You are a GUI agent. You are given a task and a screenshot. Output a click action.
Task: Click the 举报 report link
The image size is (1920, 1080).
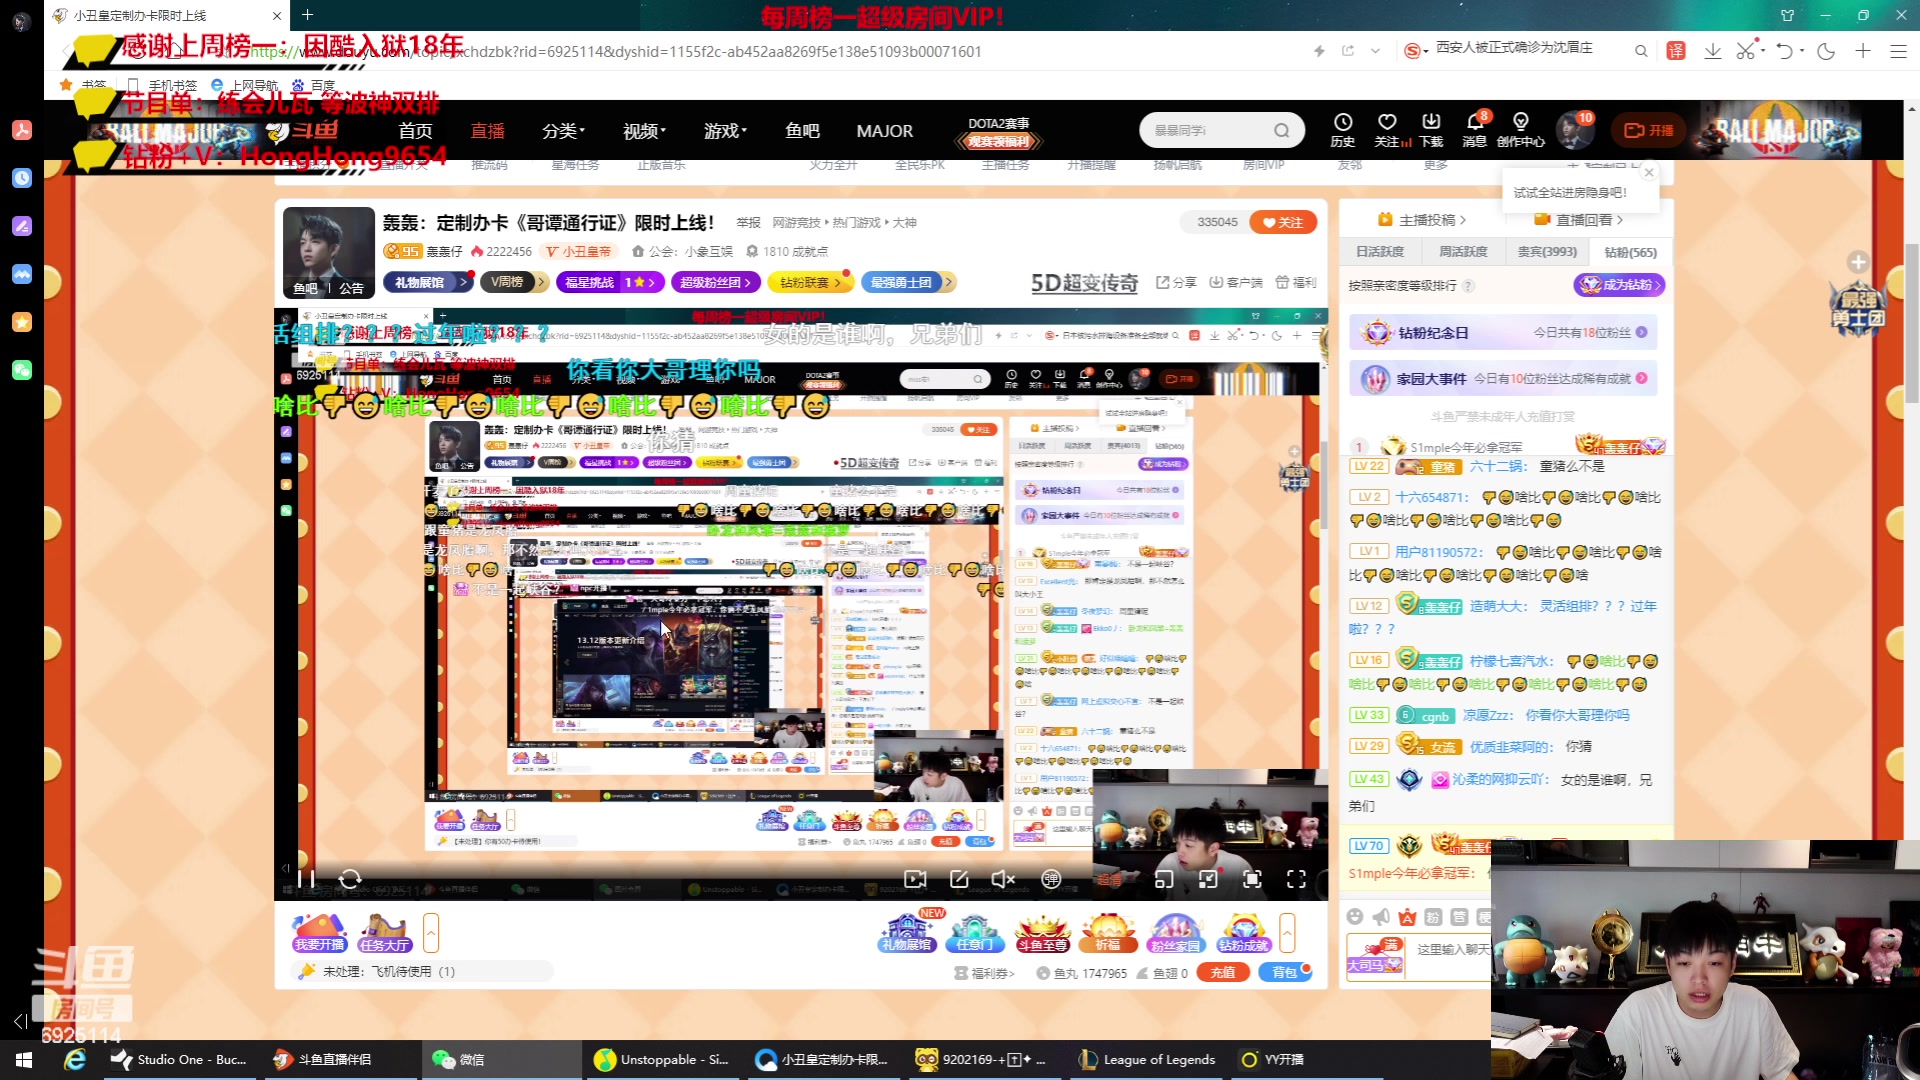(748, 223)
